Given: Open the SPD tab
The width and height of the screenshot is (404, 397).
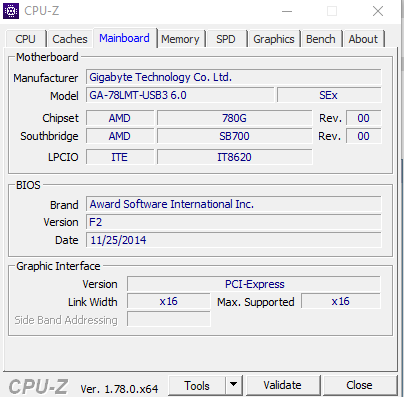Looking at the screenshot, I should [x=226, y=39].
